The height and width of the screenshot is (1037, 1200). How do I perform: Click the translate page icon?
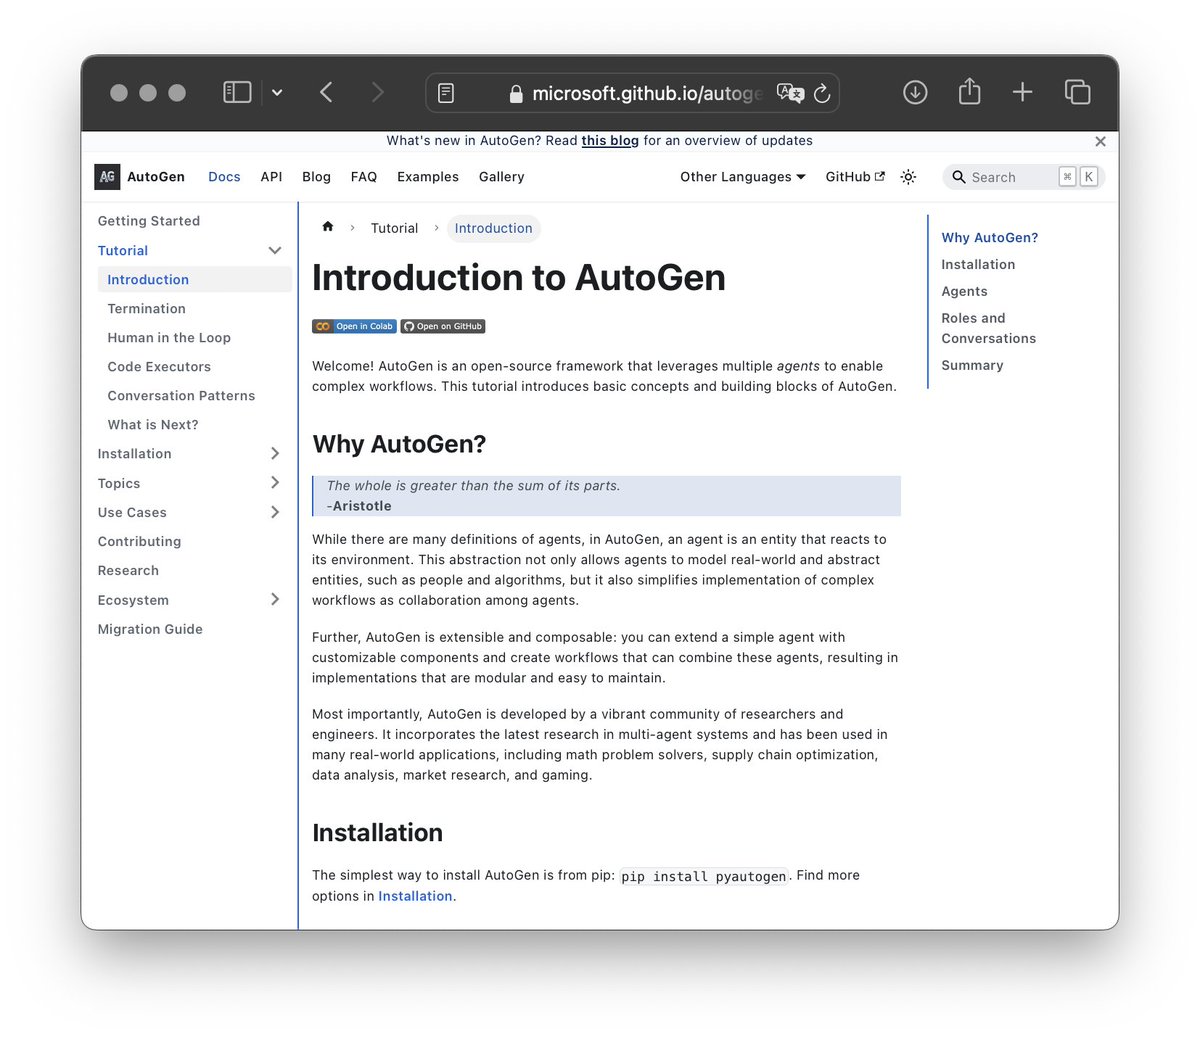790,93
